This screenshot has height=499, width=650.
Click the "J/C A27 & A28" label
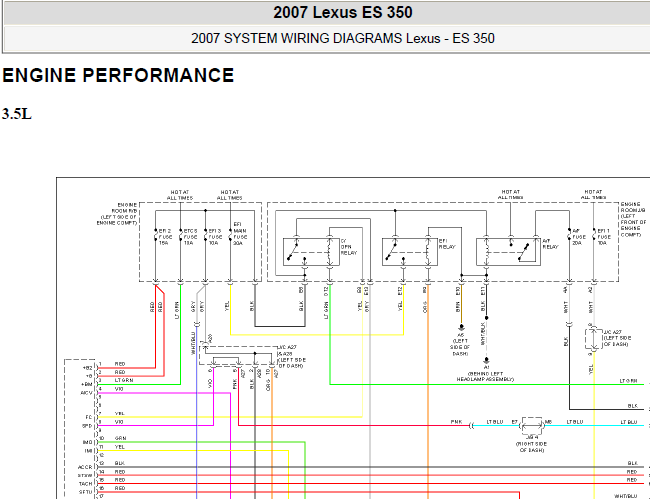292,356
